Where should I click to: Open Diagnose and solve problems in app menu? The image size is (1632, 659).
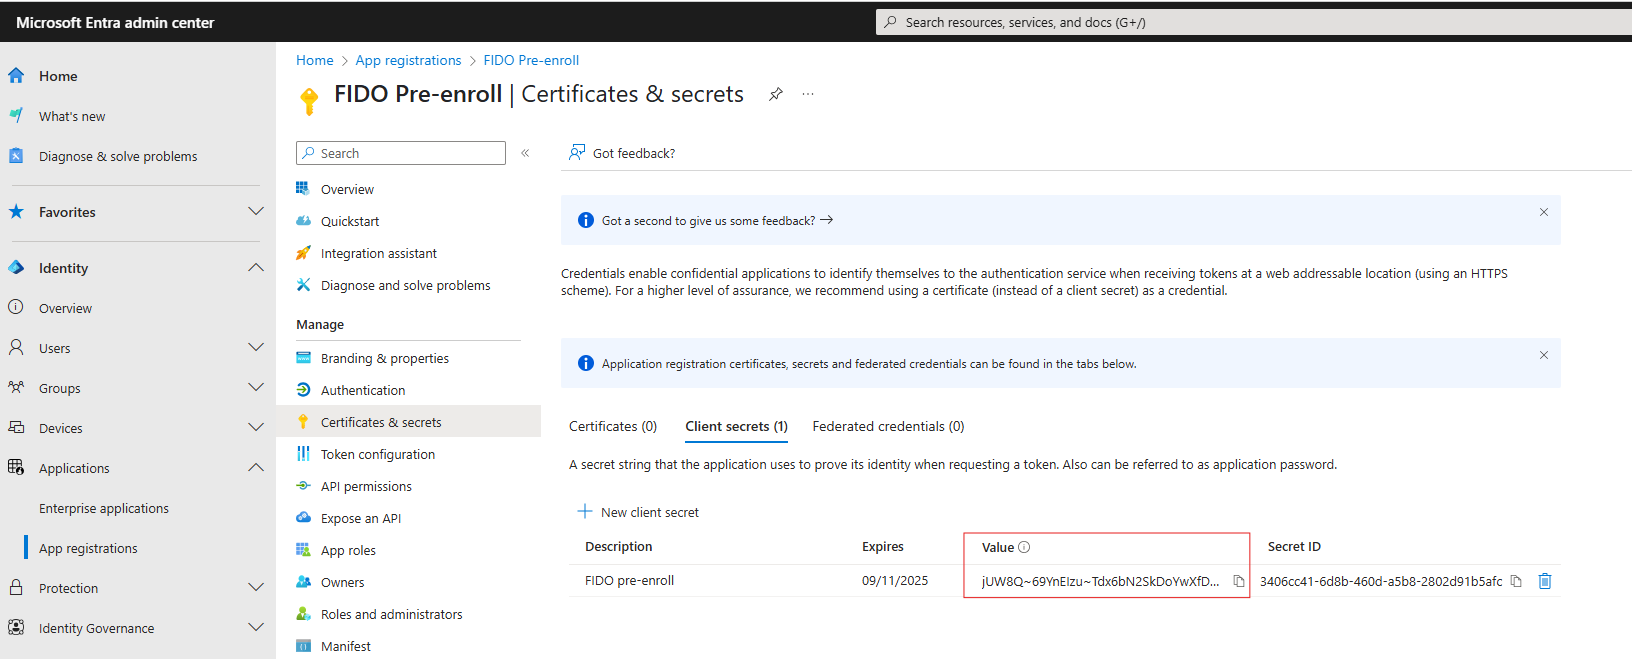click(x=408, y=285)
